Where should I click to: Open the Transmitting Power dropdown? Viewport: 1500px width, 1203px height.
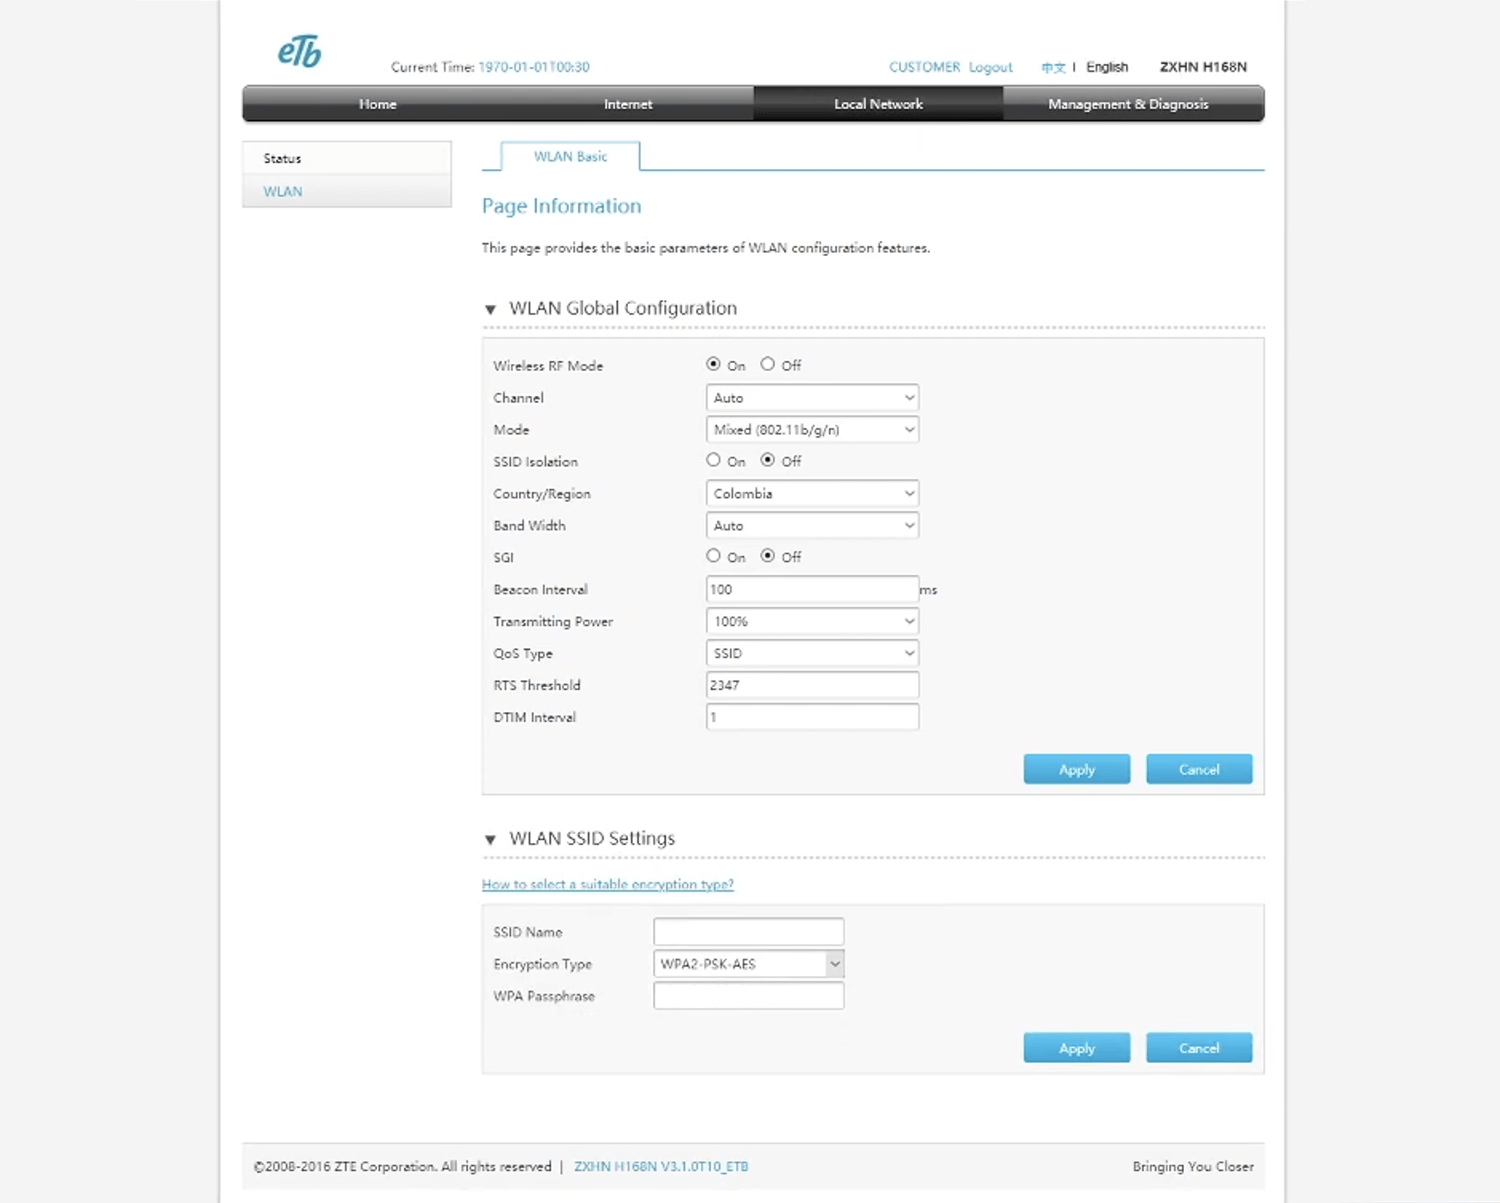tap(811, 622)
